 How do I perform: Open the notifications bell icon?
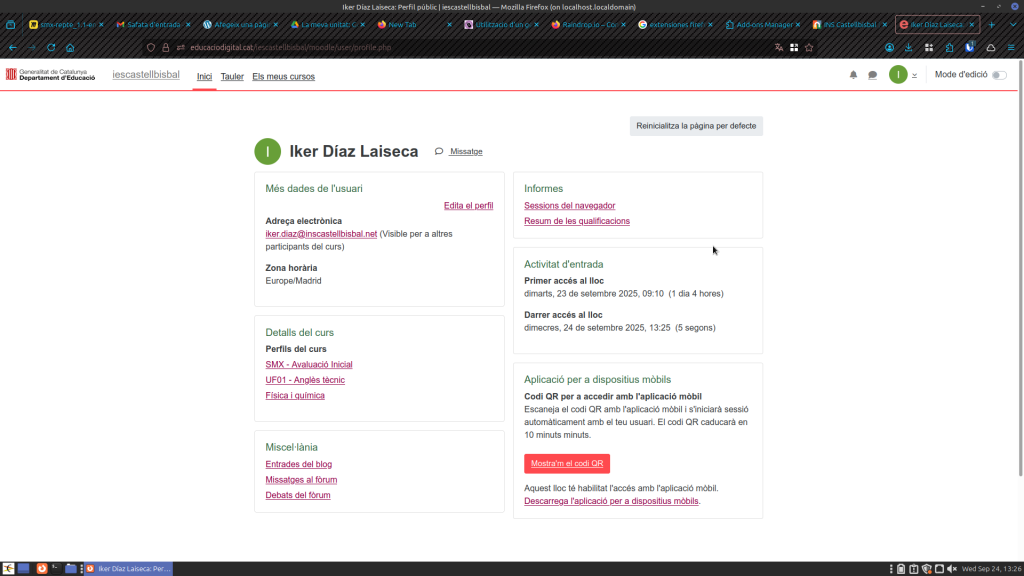point(853,75)
